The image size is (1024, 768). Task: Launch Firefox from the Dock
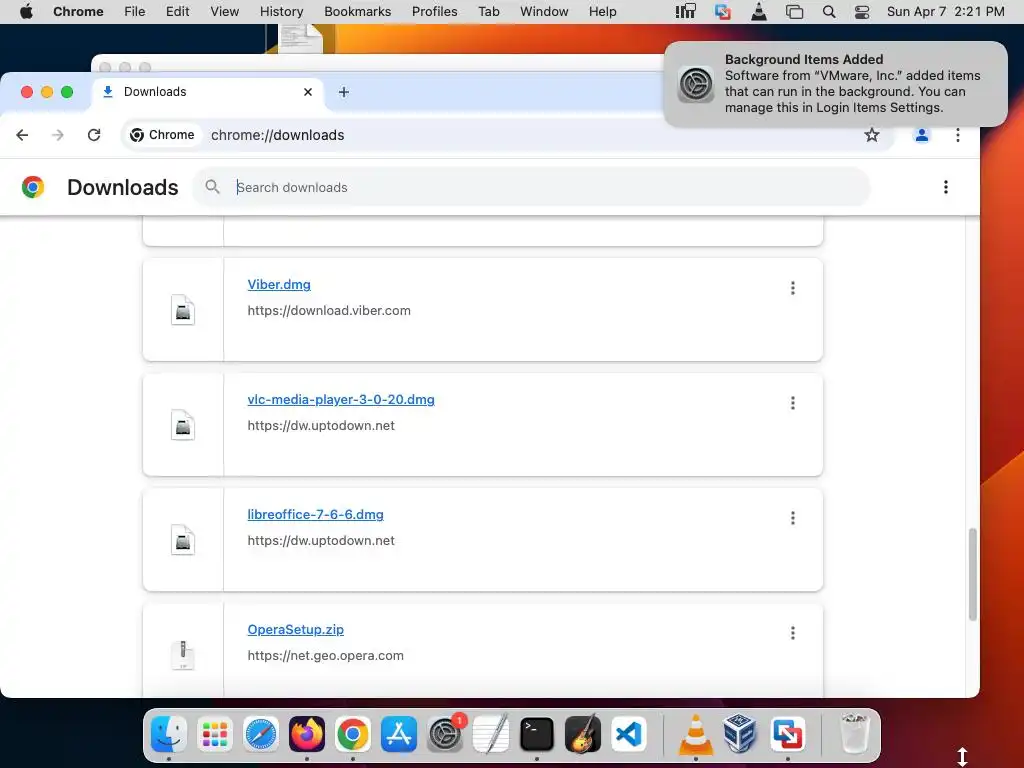point(307,734)
